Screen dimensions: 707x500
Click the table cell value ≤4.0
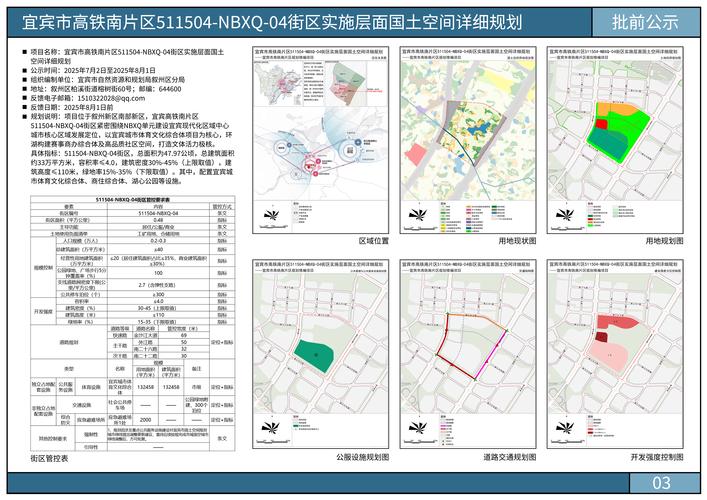[x=158, y=301]
